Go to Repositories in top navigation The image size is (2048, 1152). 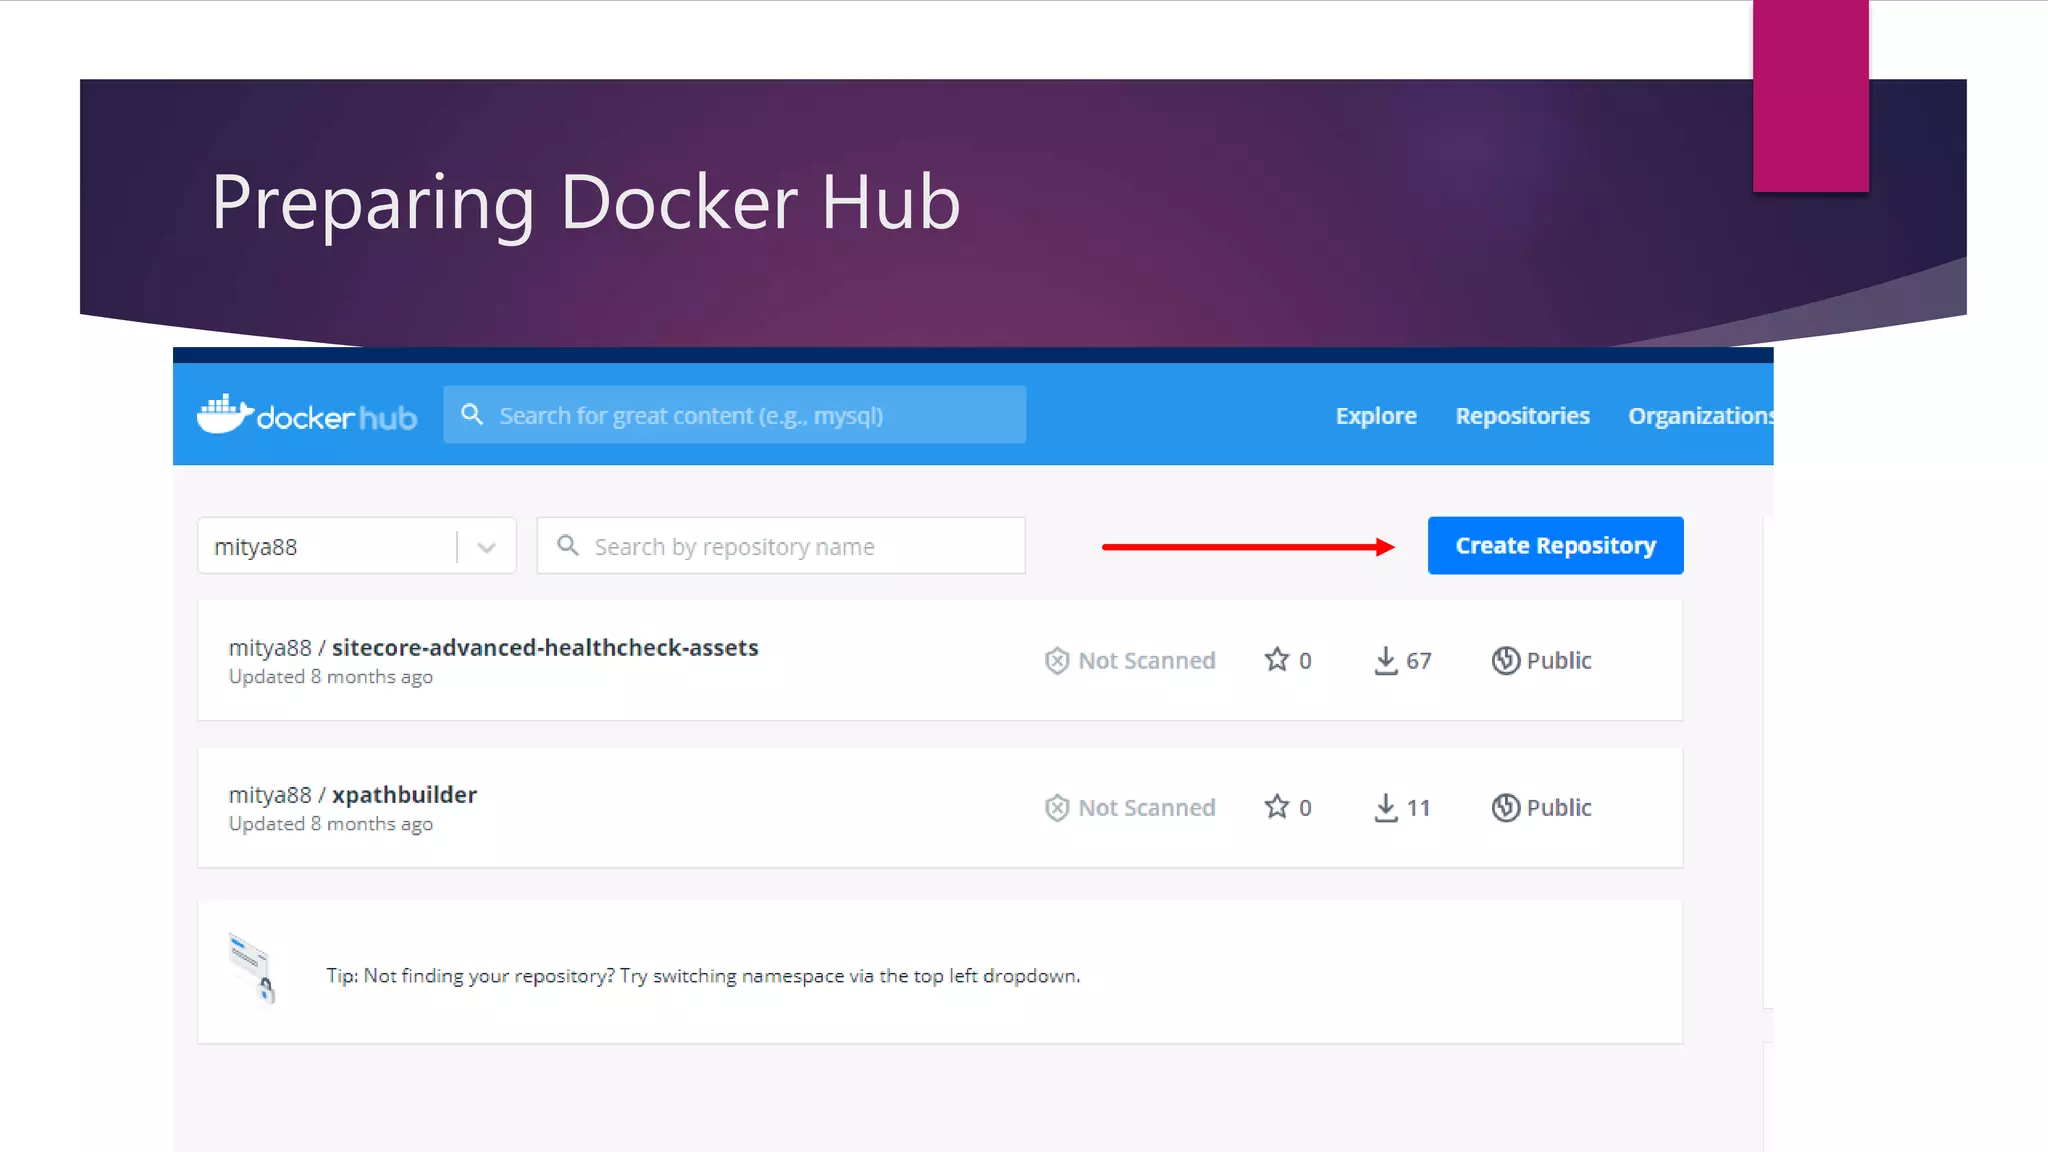[1522, 415]
